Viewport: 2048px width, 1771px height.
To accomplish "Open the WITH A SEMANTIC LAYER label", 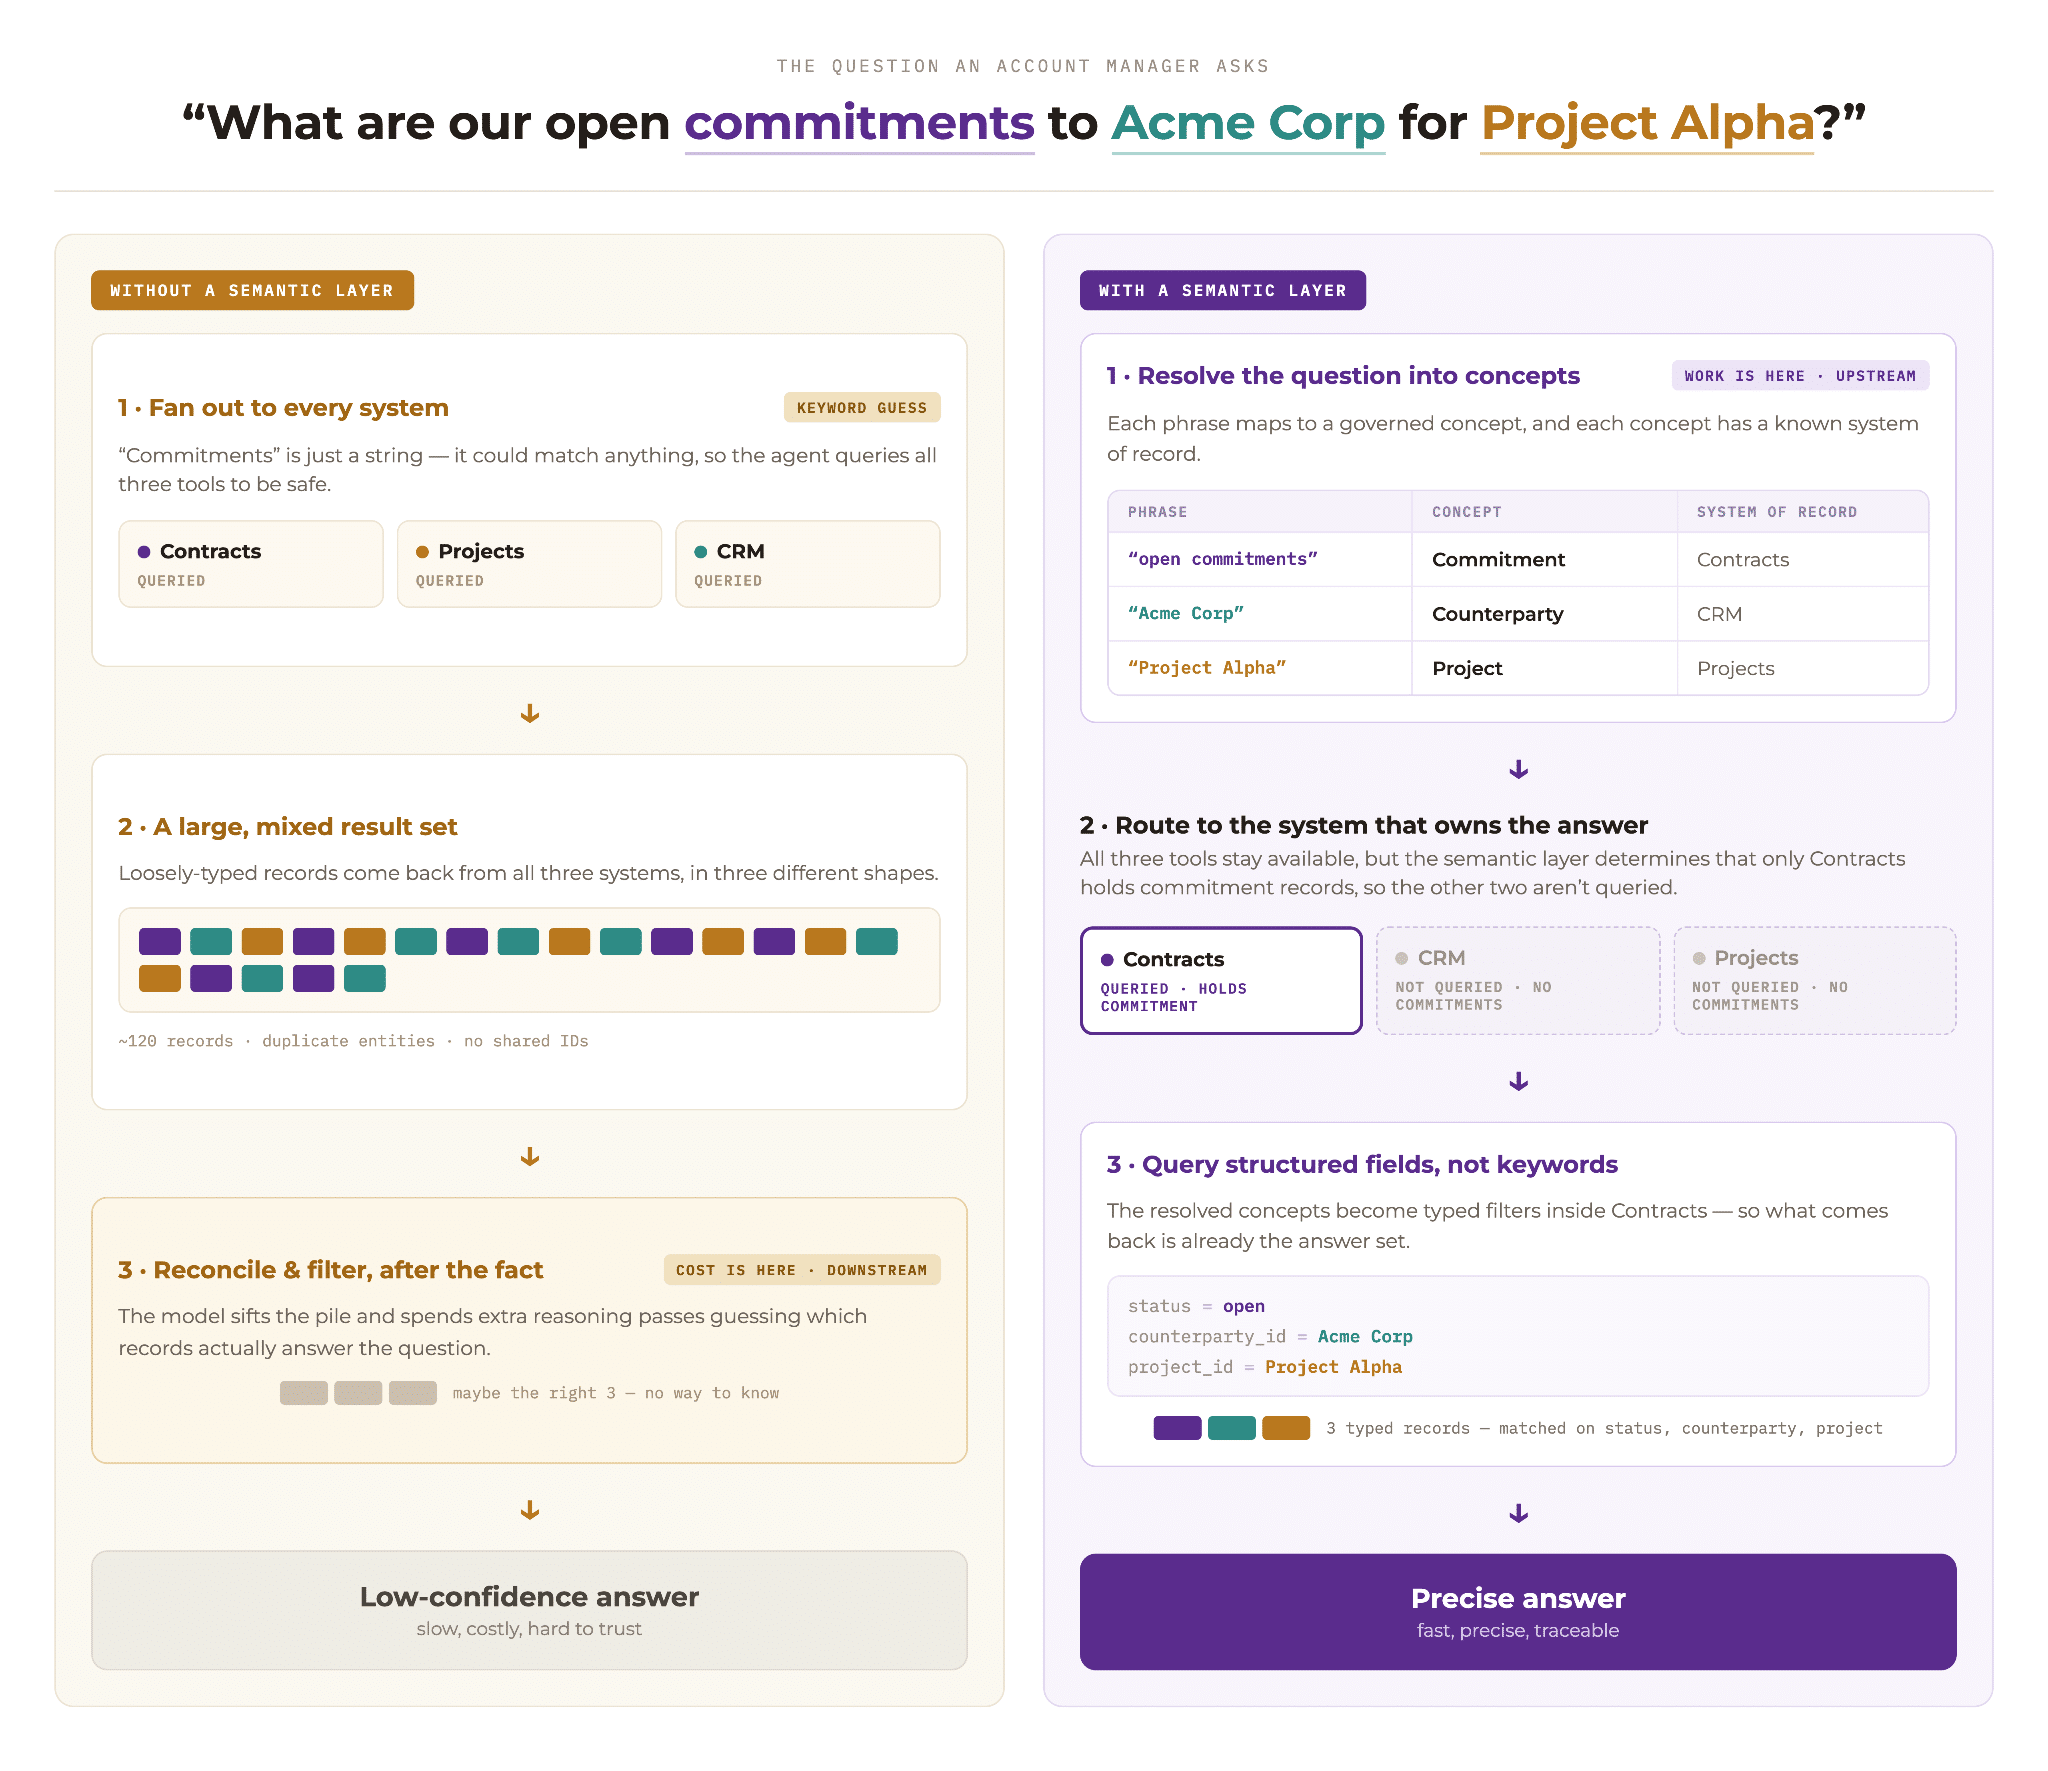I will click(x=1223, y=290).
